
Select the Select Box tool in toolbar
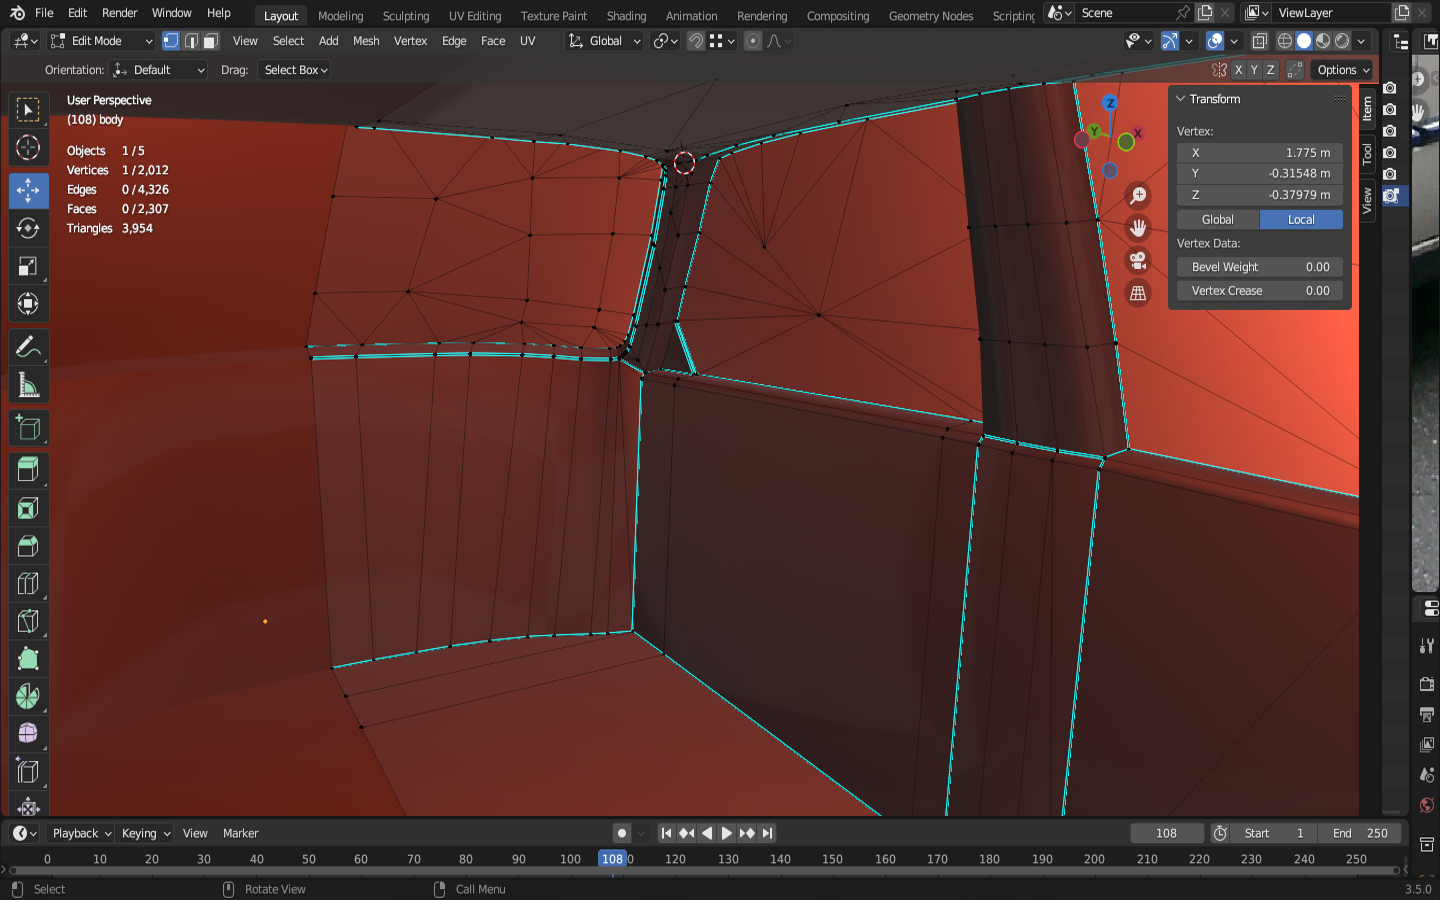[x=28, y=110]
